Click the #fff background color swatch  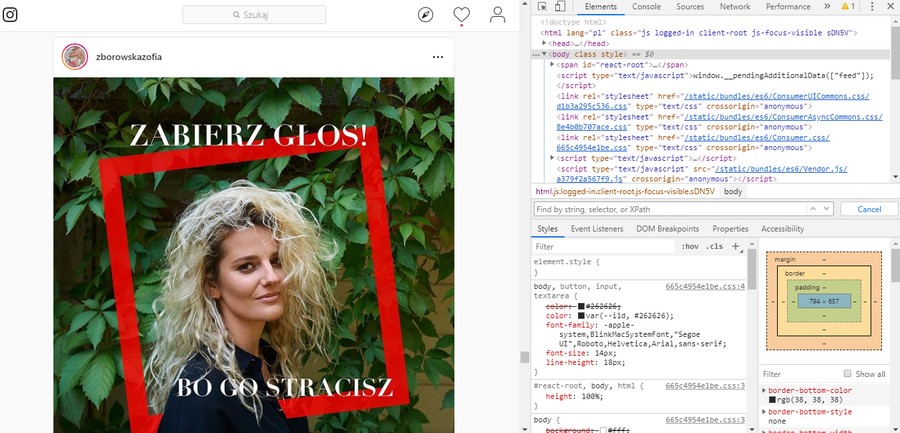pyautogui.click(x=603, y=430)
